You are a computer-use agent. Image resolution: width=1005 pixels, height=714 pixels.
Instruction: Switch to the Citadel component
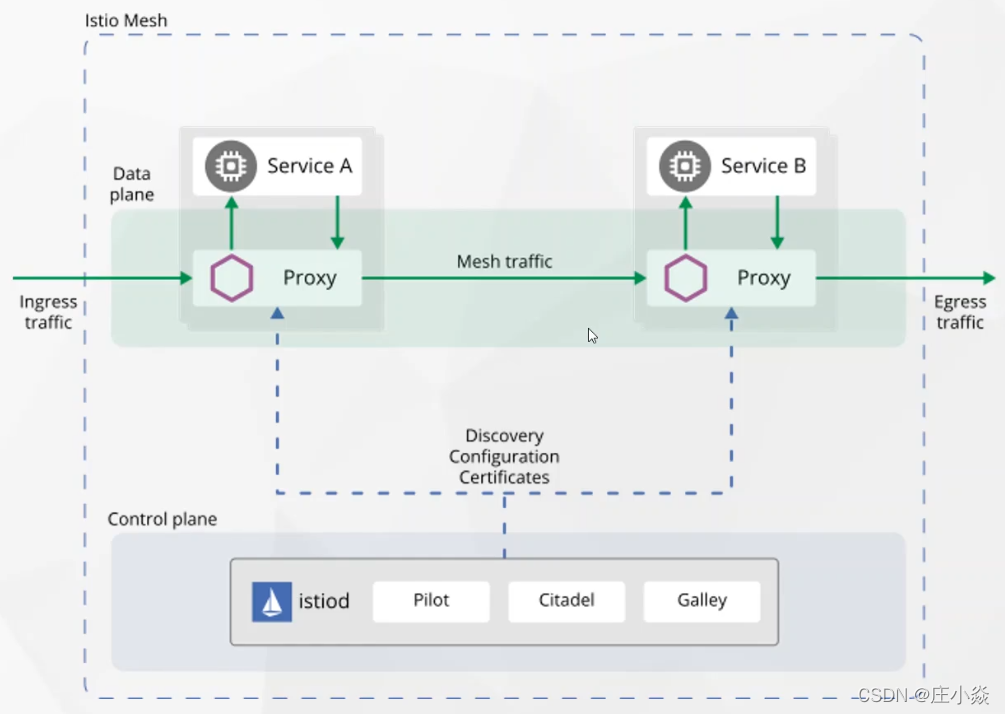coord(566,600)
